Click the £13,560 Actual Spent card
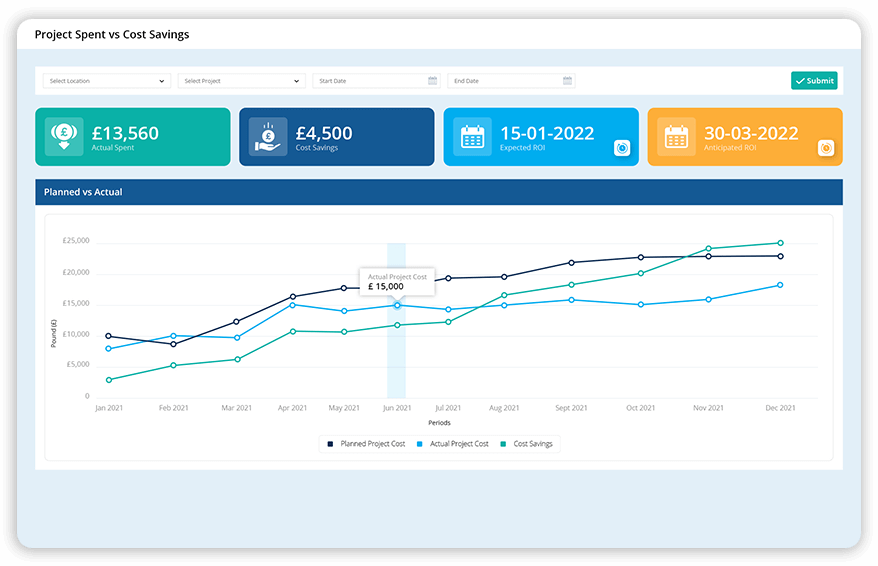This screenshot has height=566, width=878. 133,137
